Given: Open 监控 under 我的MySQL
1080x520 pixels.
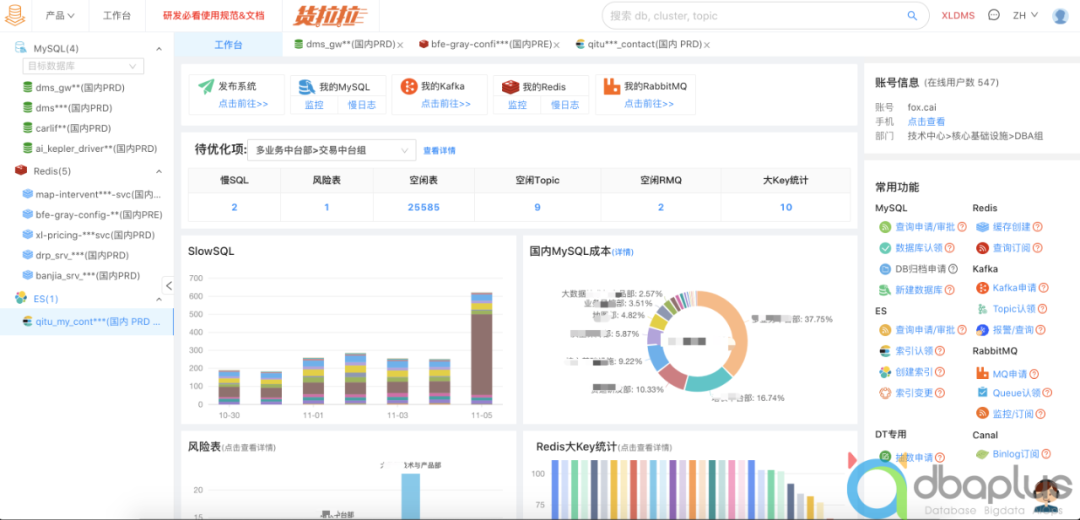Looking at the screenshot, I should coord(314,105).
